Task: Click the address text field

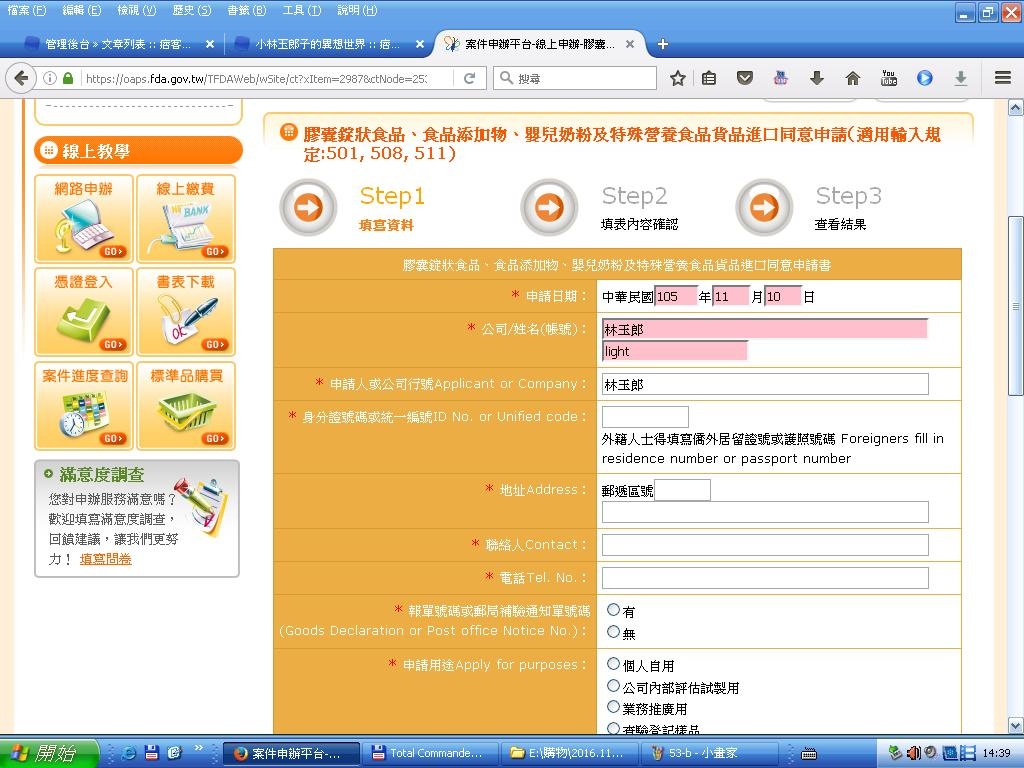Action: [765, 512]
